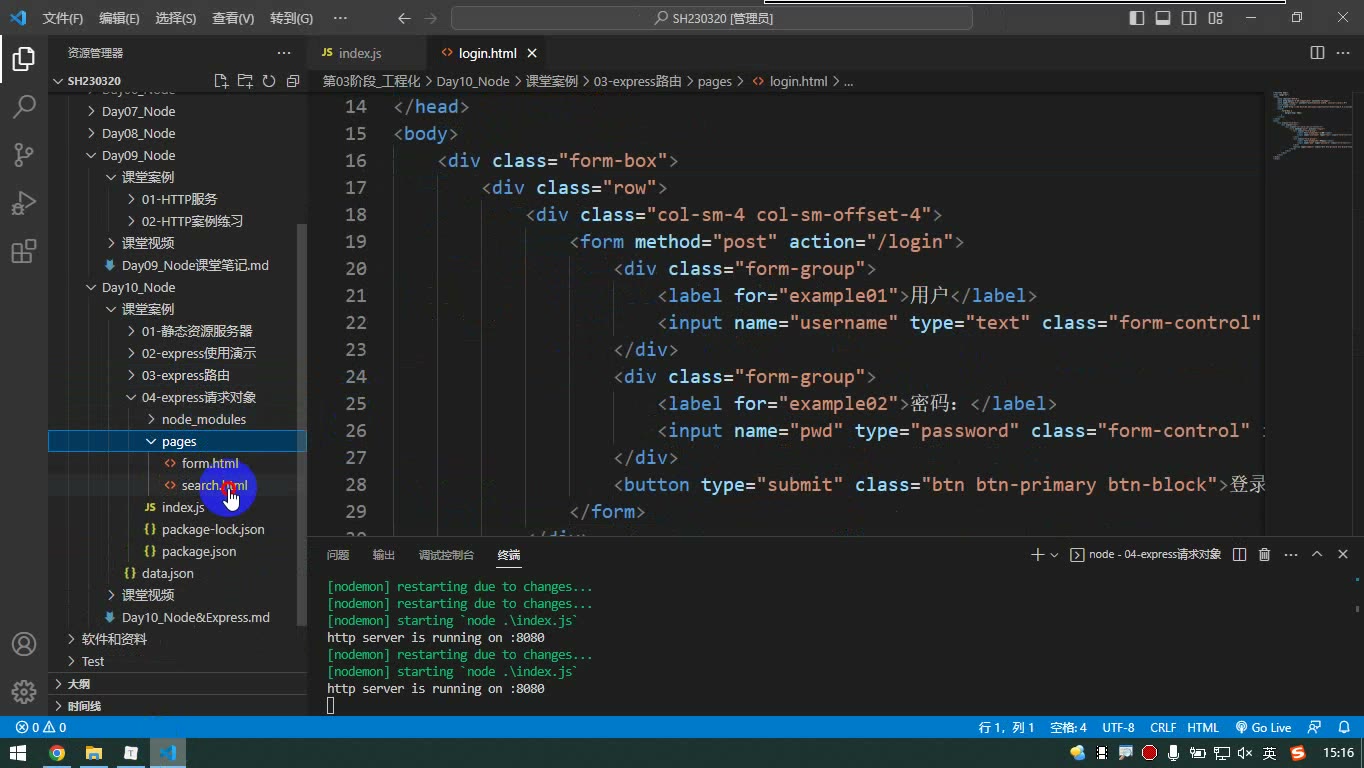Click the title bar search box
This screenshot has width=1364, height=768.
point(712,18)
